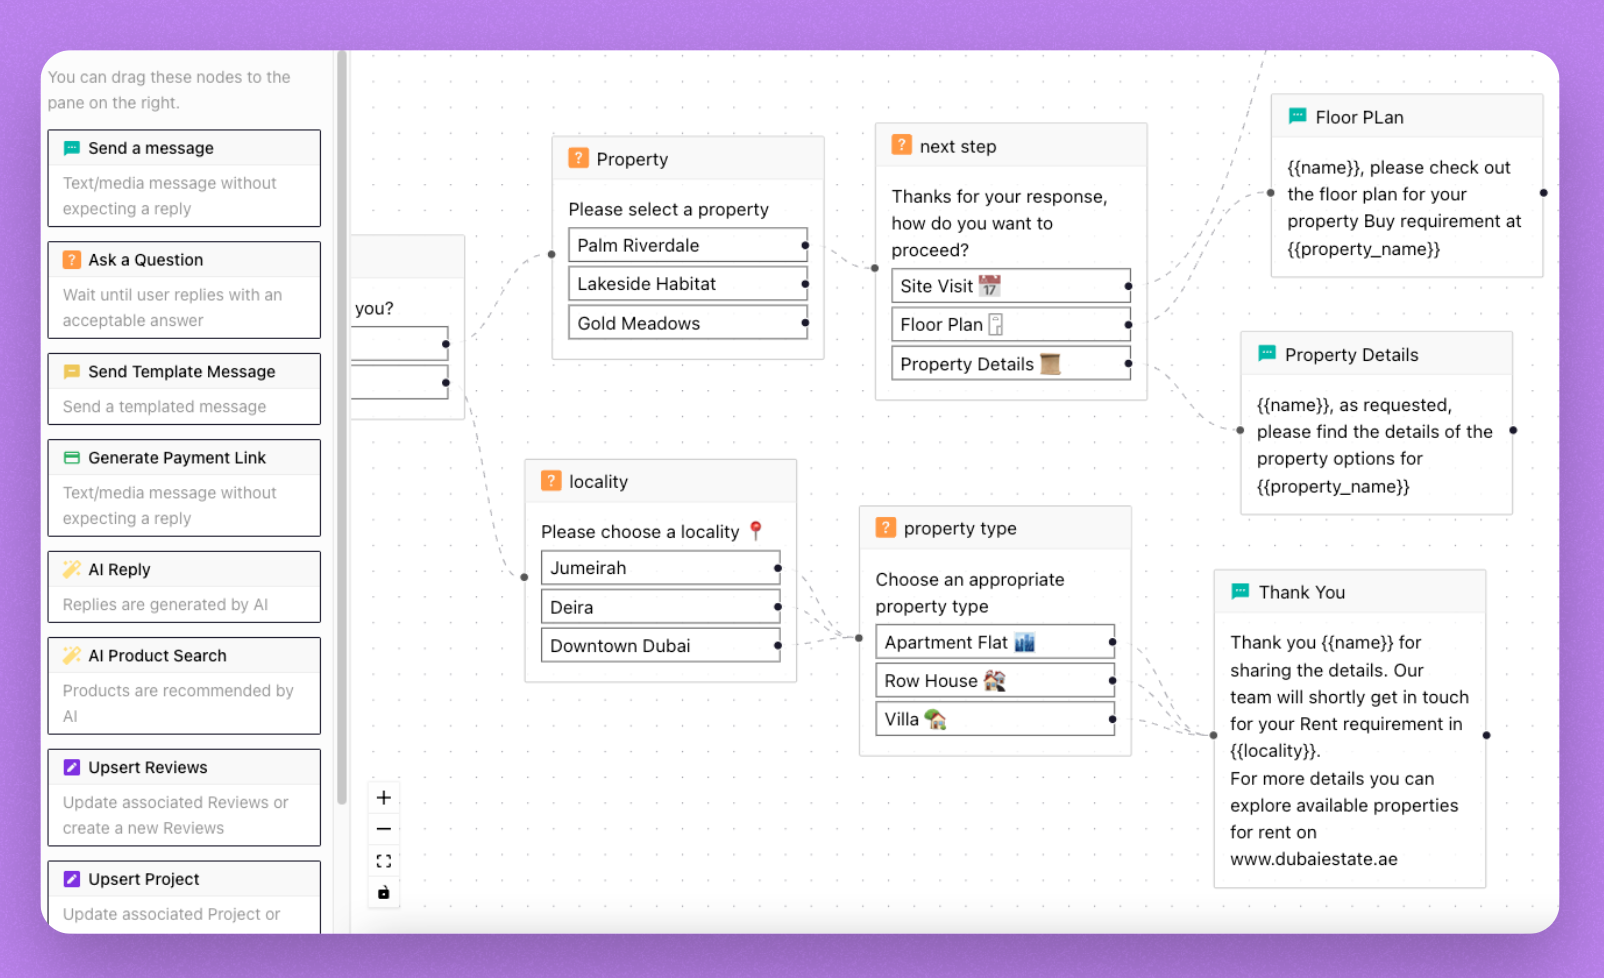
Task: Click 'Please select a property' text
Action: click(668, 209)
